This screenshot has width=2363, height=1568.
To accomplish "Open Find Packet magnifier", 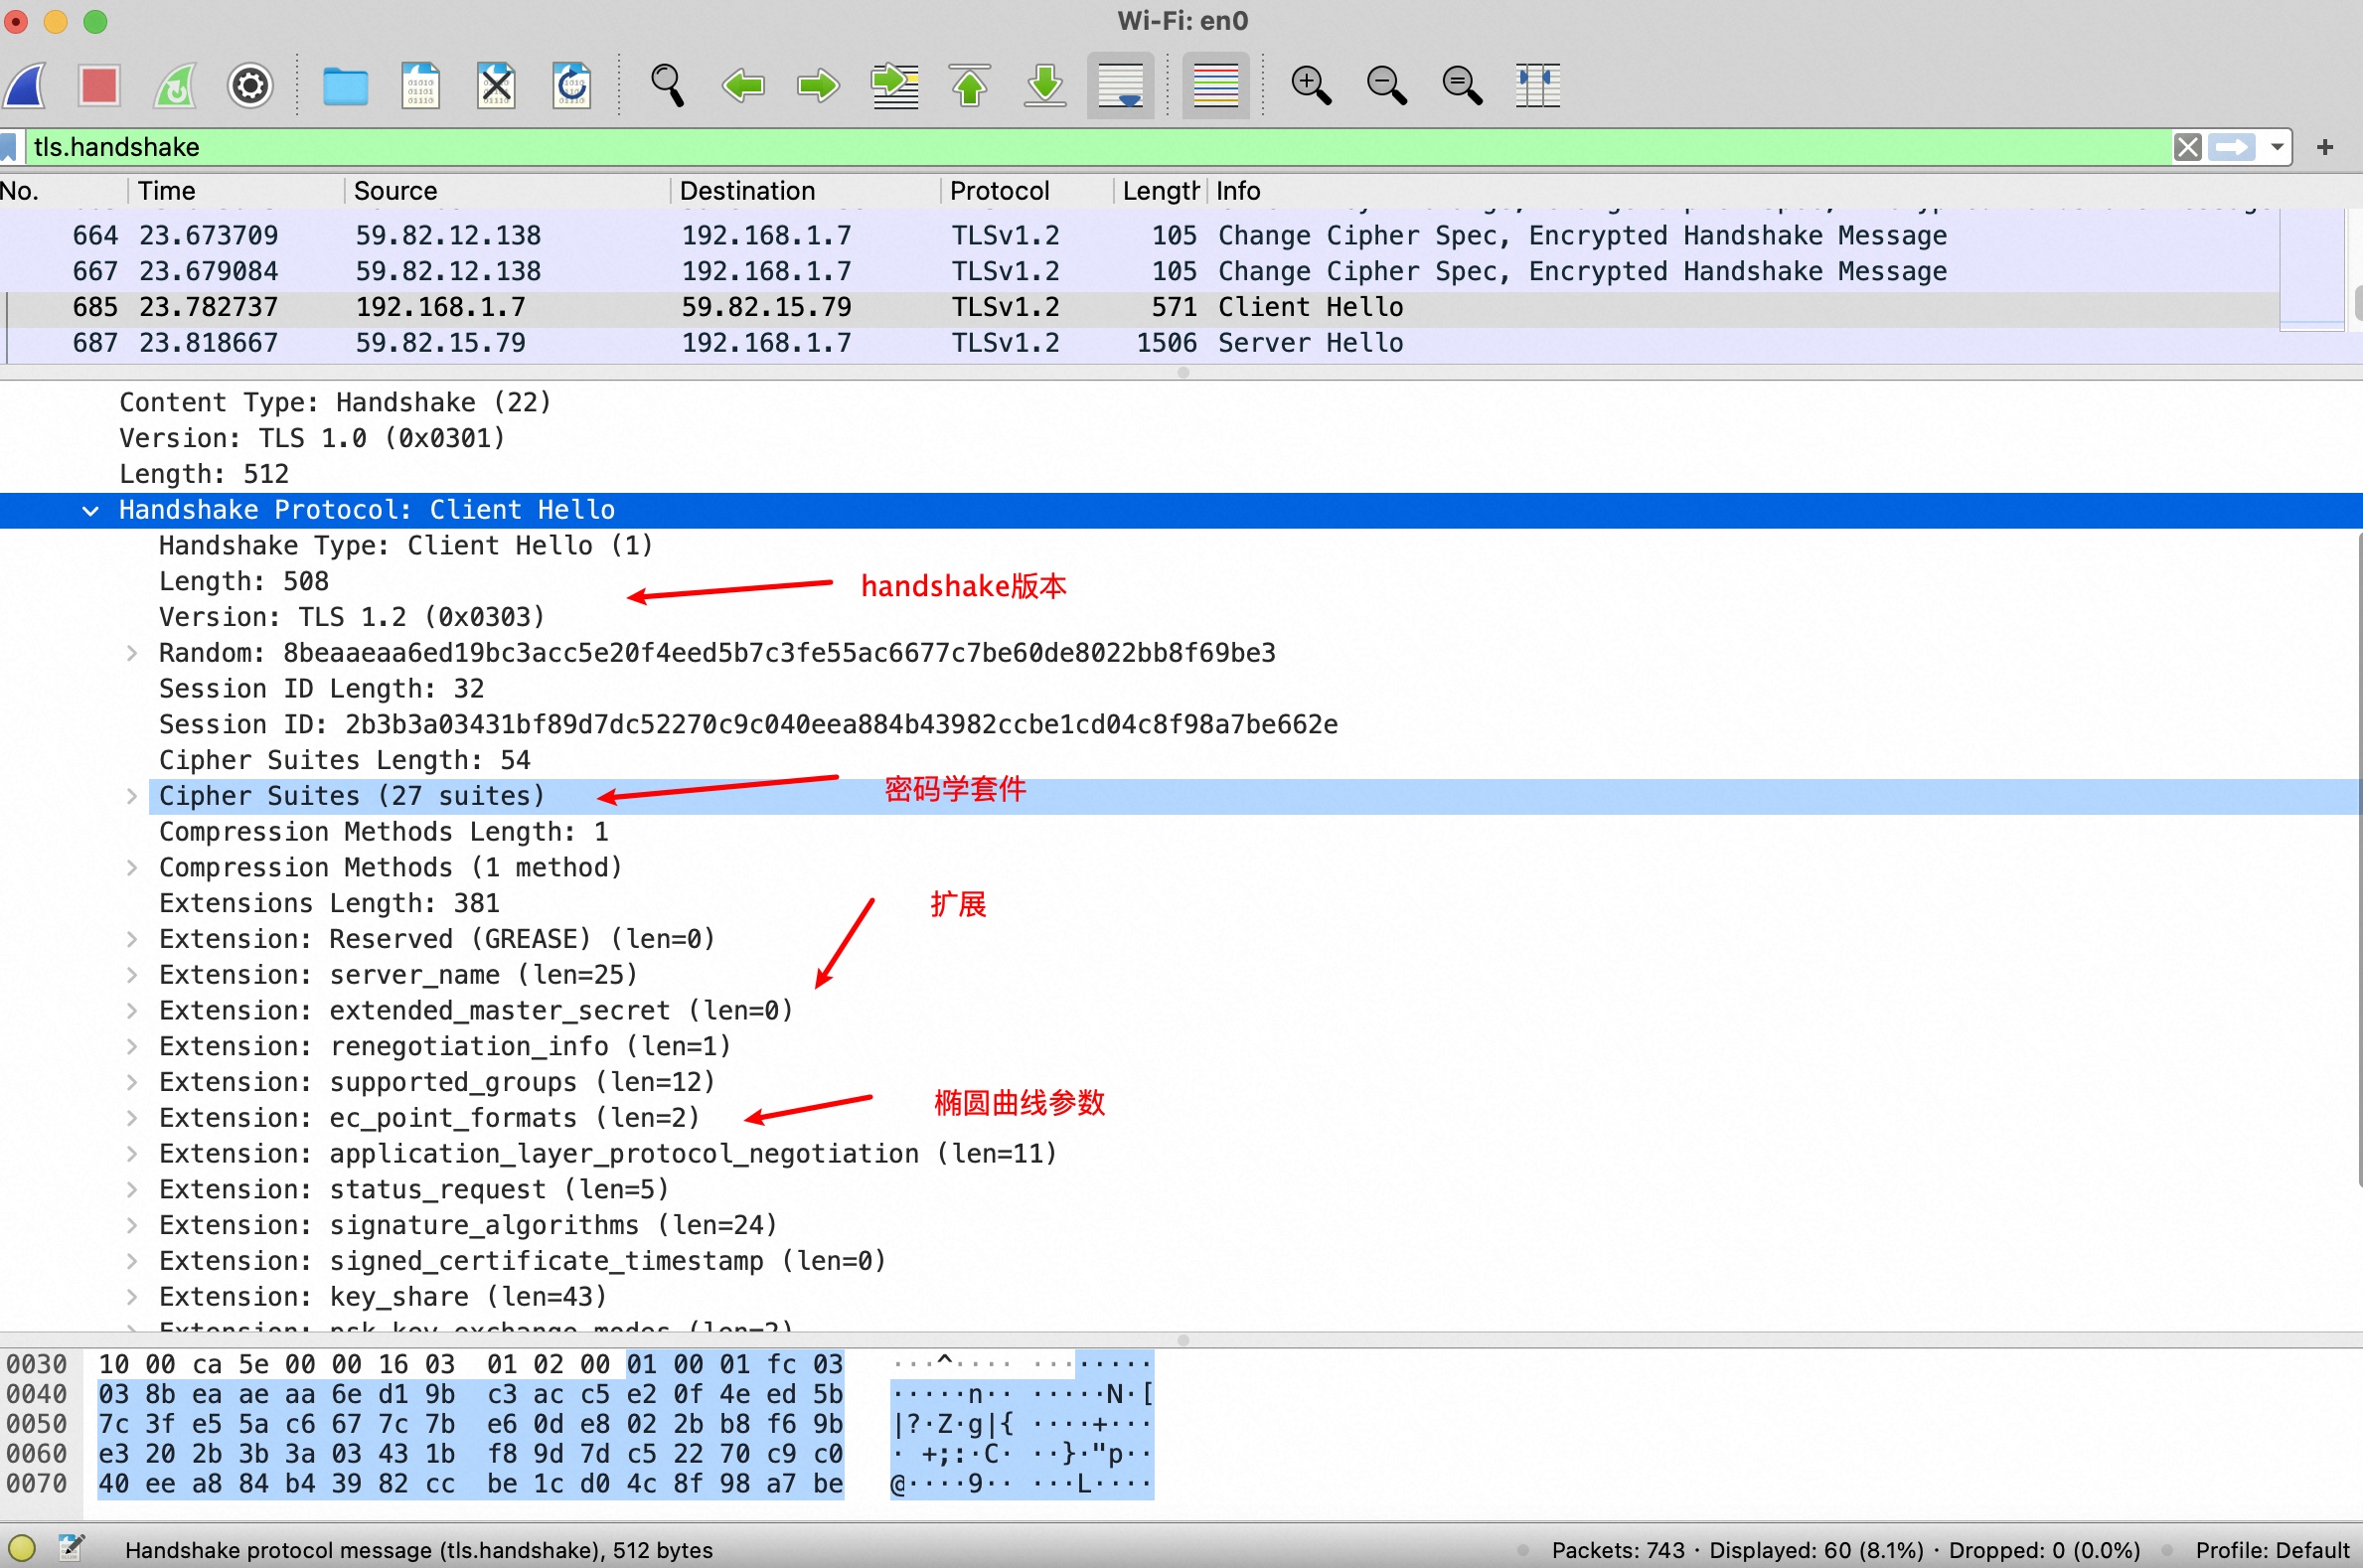I will coord(667,86).
